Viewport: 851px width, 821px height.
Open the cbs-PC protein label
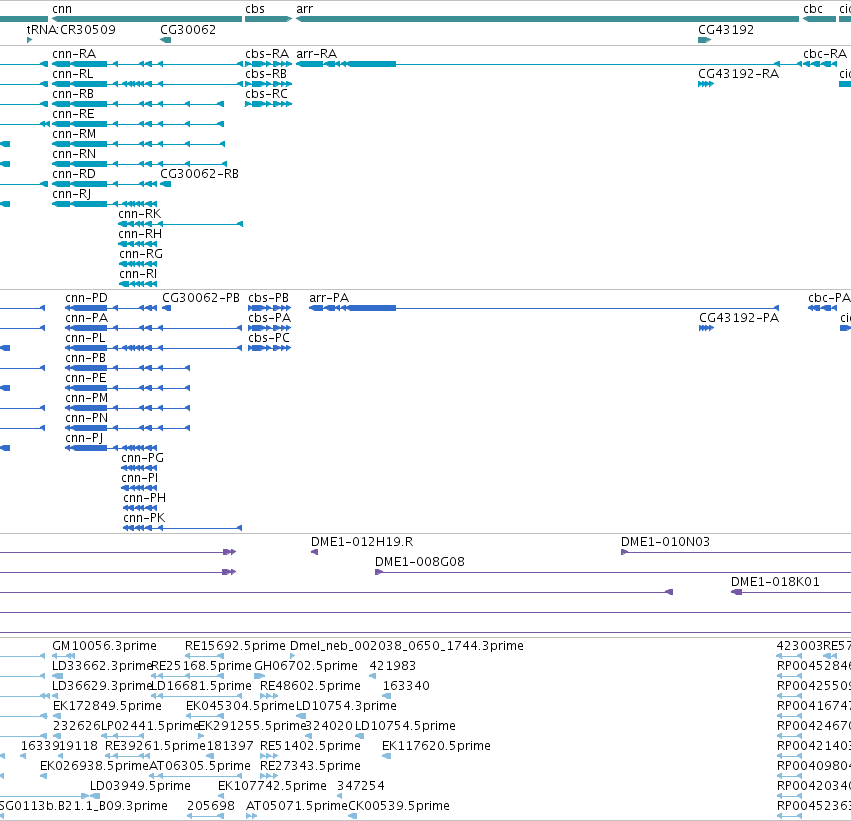tap(269, 339)
